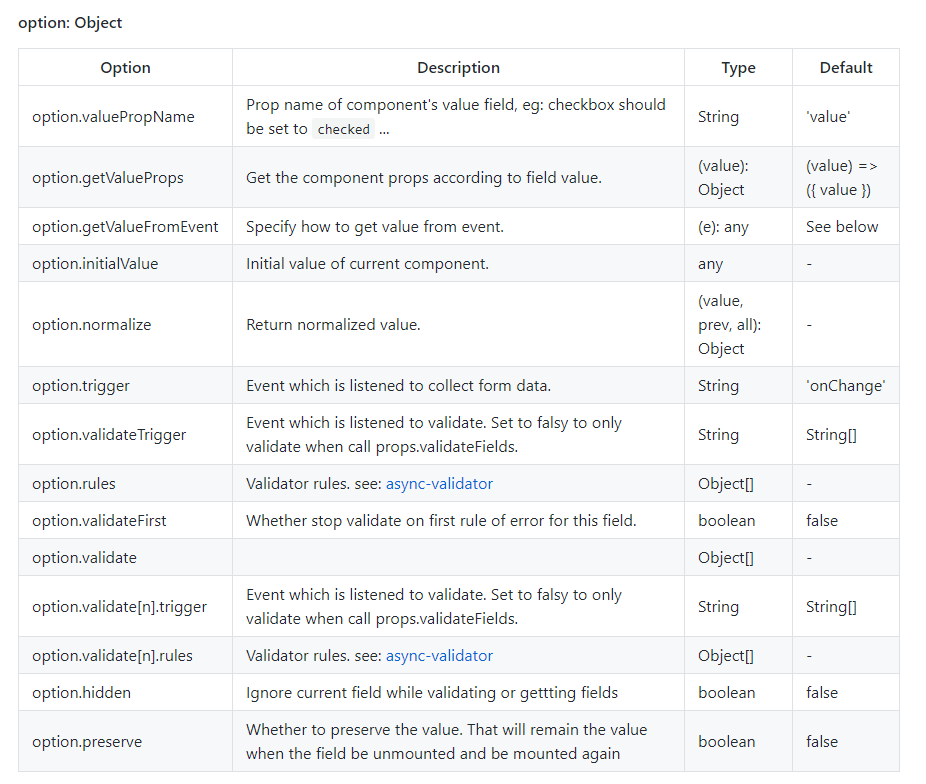Select the option.normalize row label
Screen dimensions: 926x784
pyautogui.click(x=94, y=324)
